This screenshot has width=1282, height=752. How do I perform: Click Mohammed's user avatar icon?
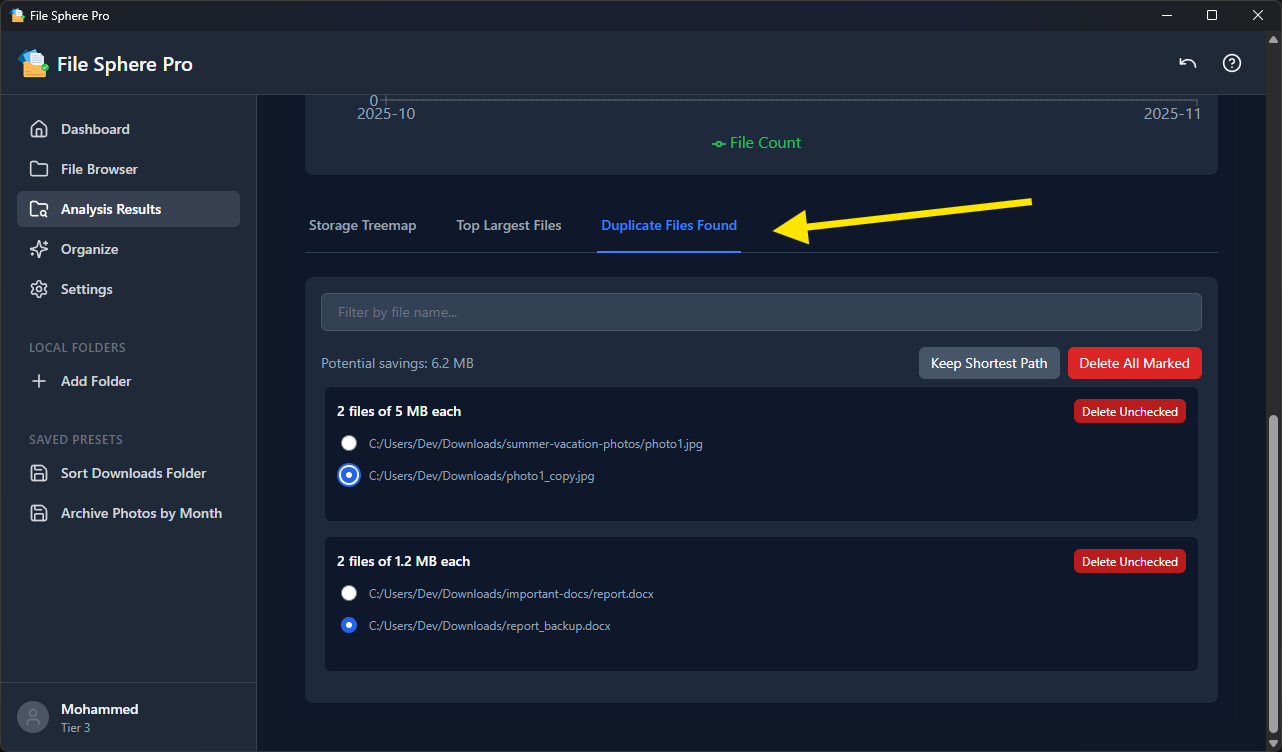click(33, 717)
